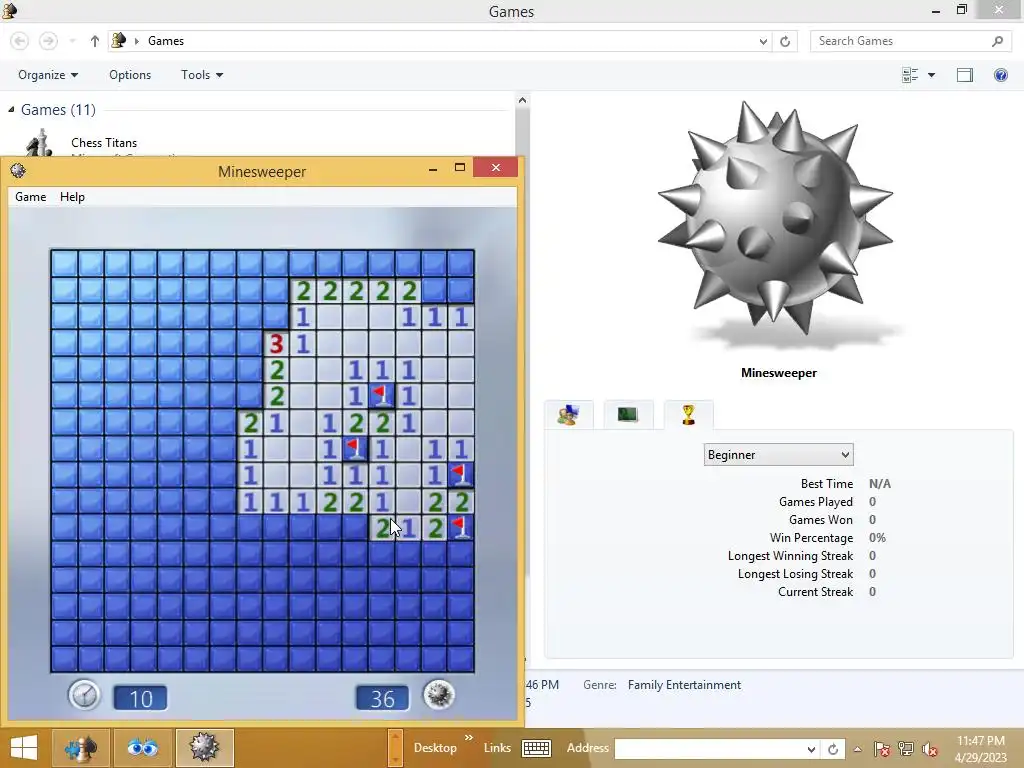Click the taskbar Address input field
Image resolution: width=1024 pixels, height=768 pixels.
[708, 749]
